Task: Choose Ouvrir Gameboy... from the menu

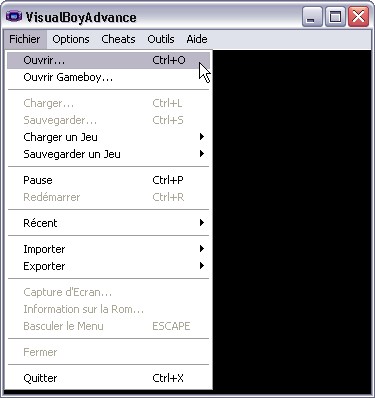Action: (109, 77)
